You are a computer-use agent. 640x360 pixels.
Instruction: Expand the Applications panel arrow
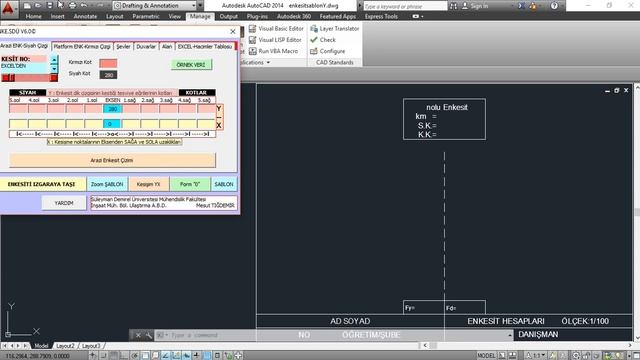pos(268,62)
